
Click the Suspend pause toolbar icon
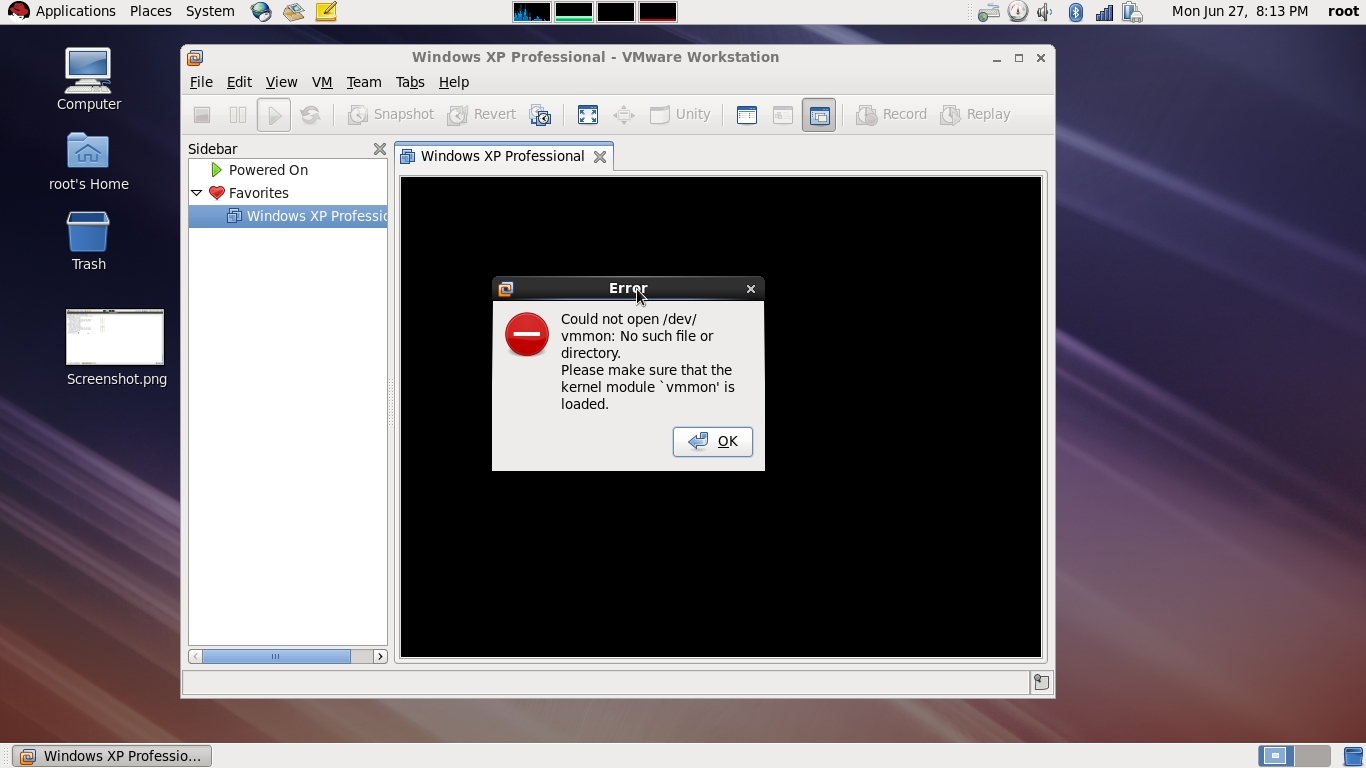(238, 115)
